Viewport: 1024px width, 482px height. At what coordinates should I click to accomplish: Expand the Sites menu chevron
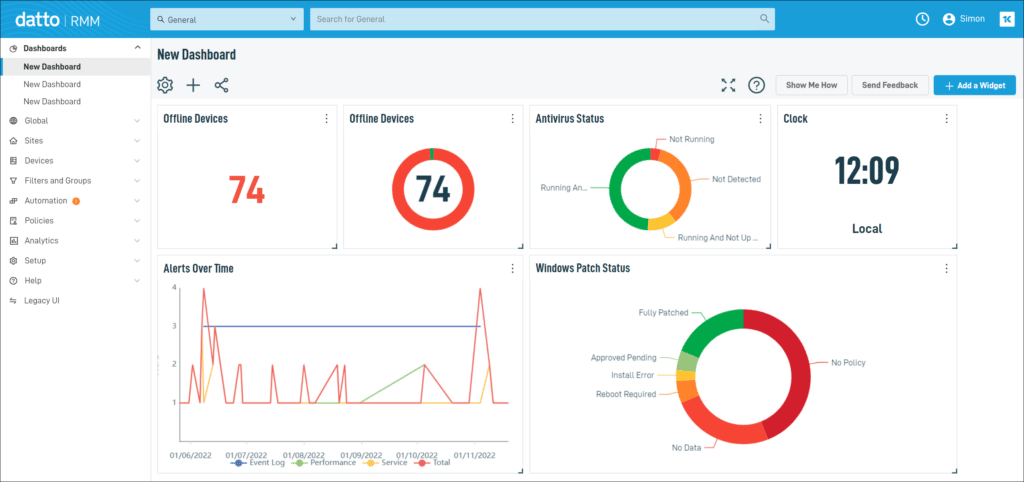[137, 140]
